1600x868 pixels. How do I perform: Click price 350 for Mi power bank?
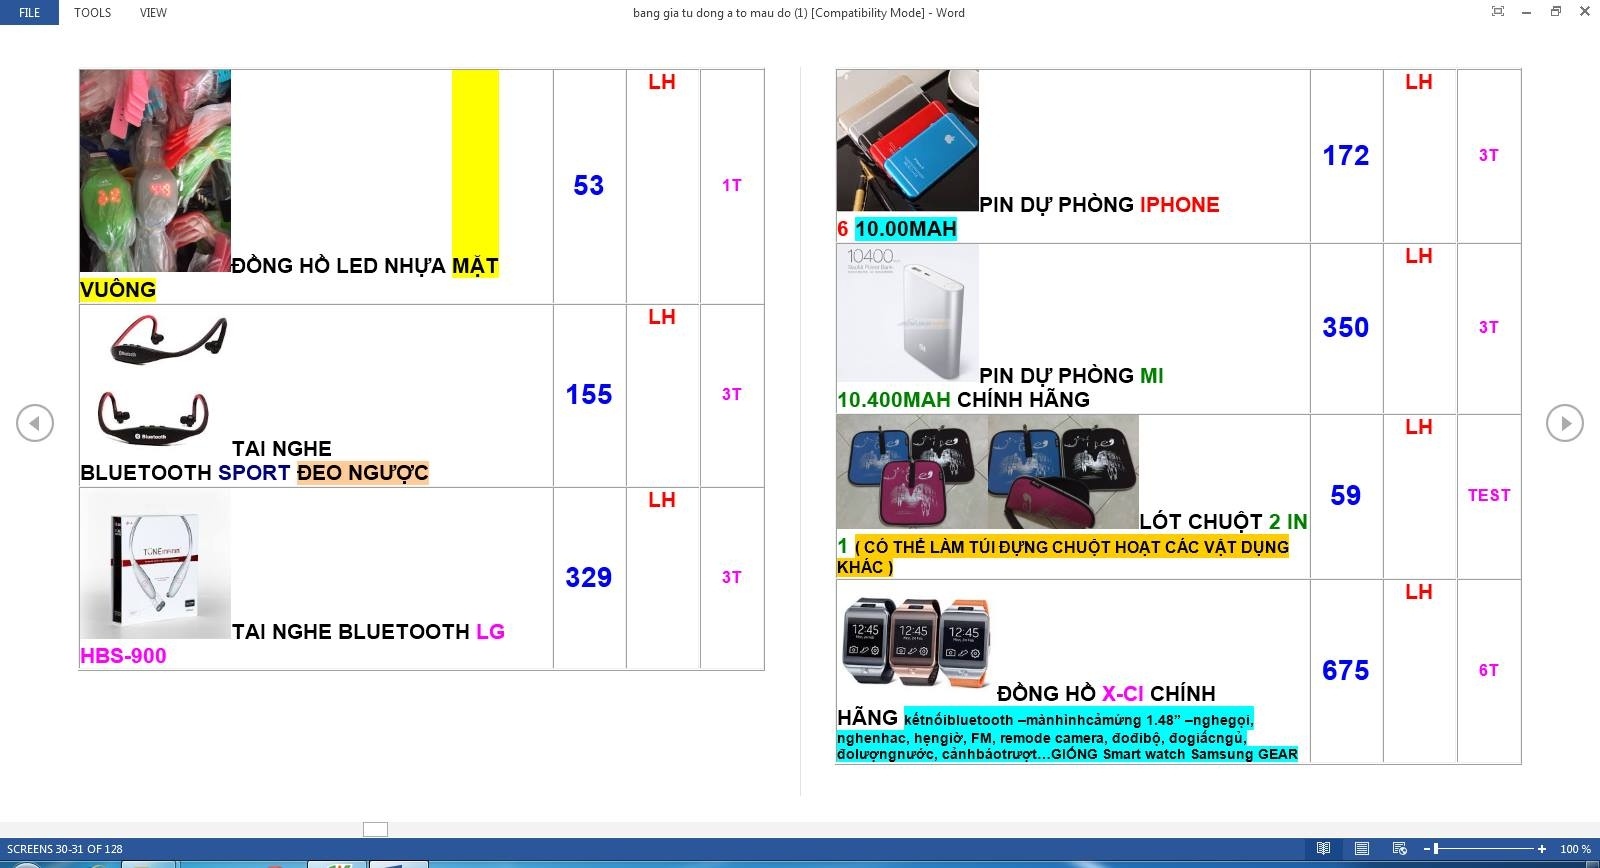click(x=1346, y=328)
